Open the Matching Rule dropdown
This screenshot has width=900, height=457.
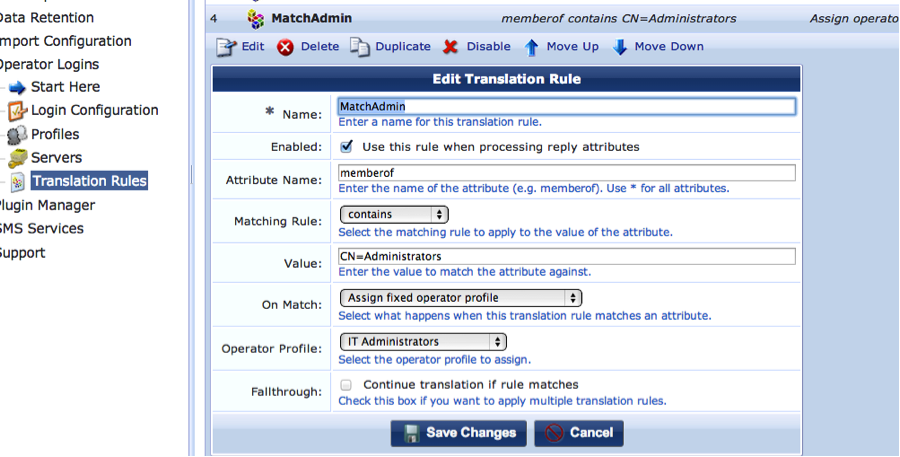pos(394,214)
